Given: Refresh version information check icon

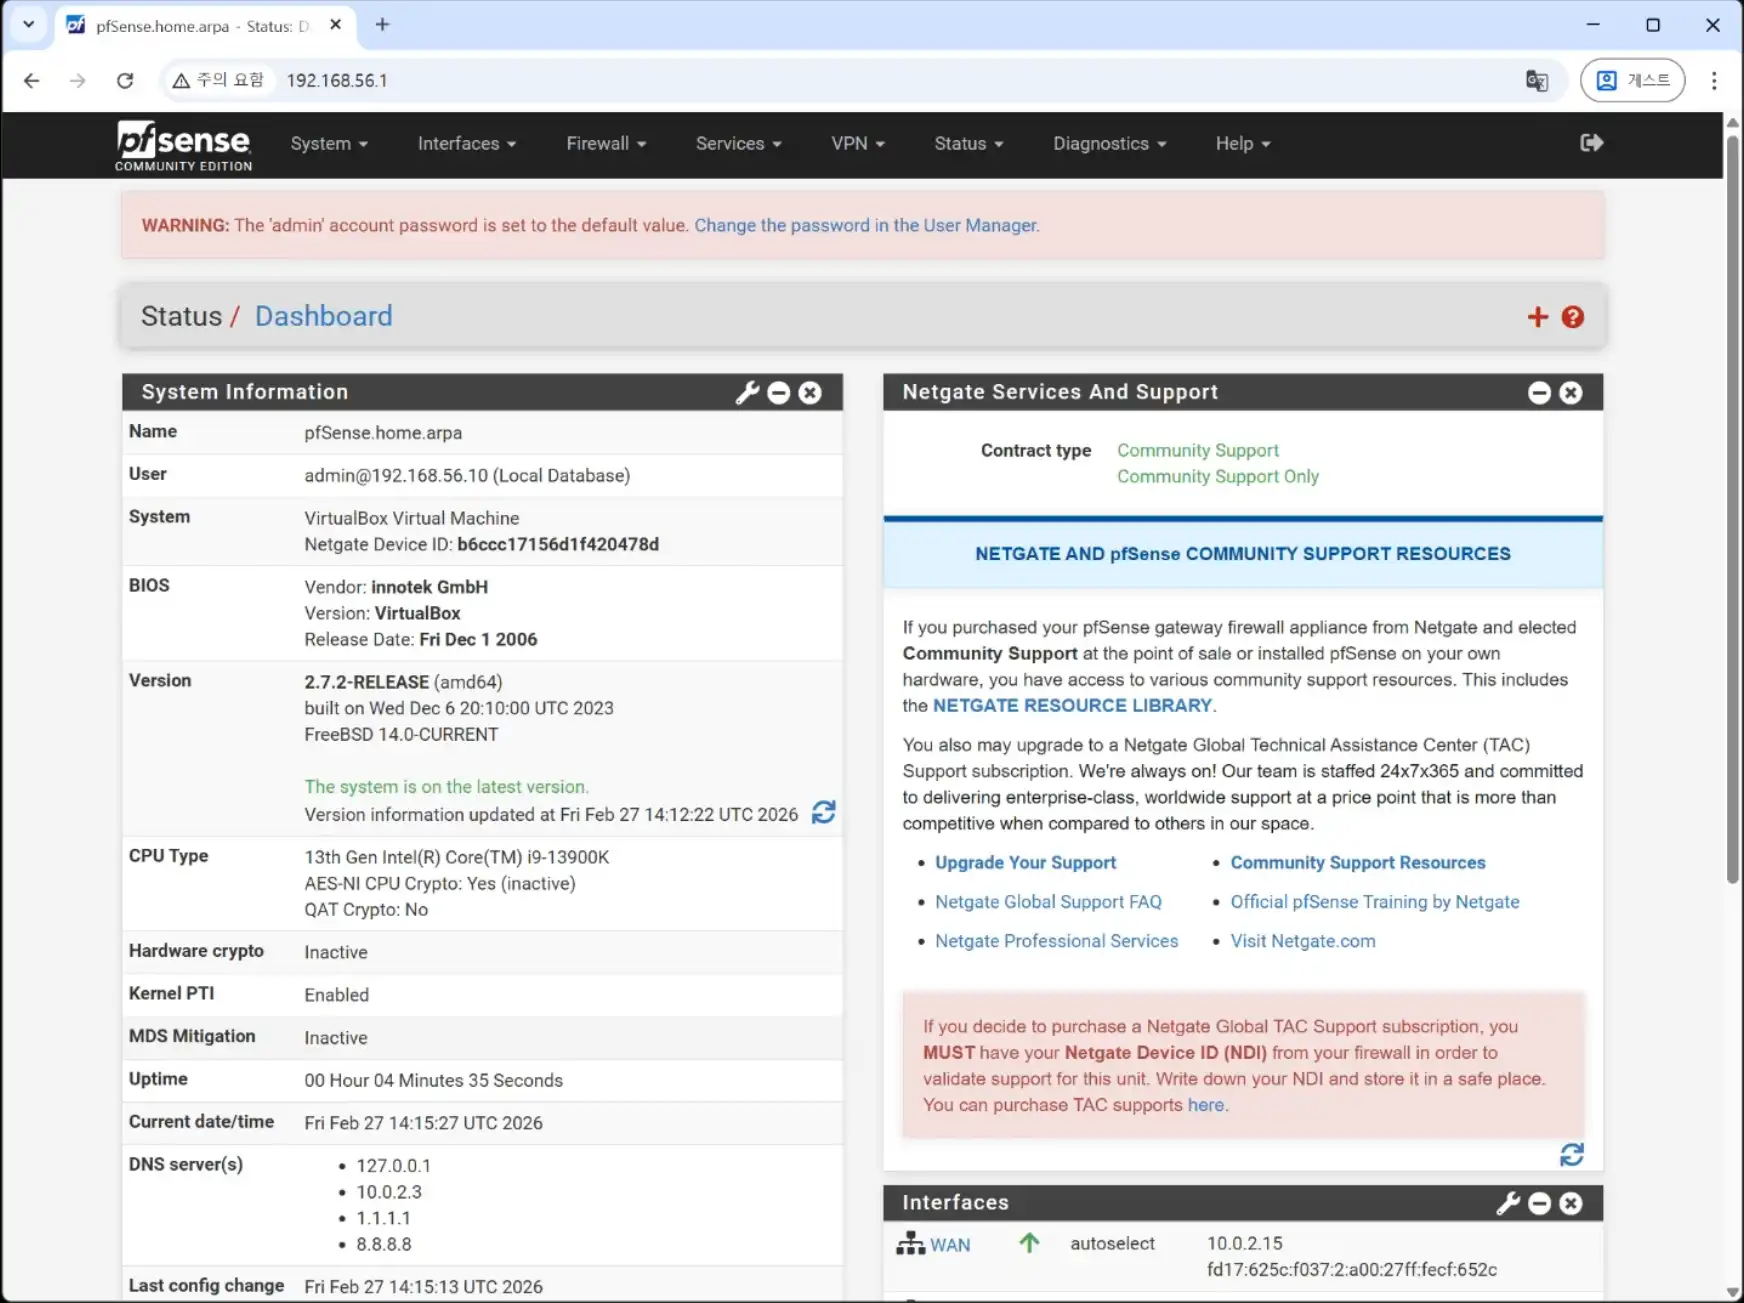Looking at the screenshot, I should (x=823, y=812).
